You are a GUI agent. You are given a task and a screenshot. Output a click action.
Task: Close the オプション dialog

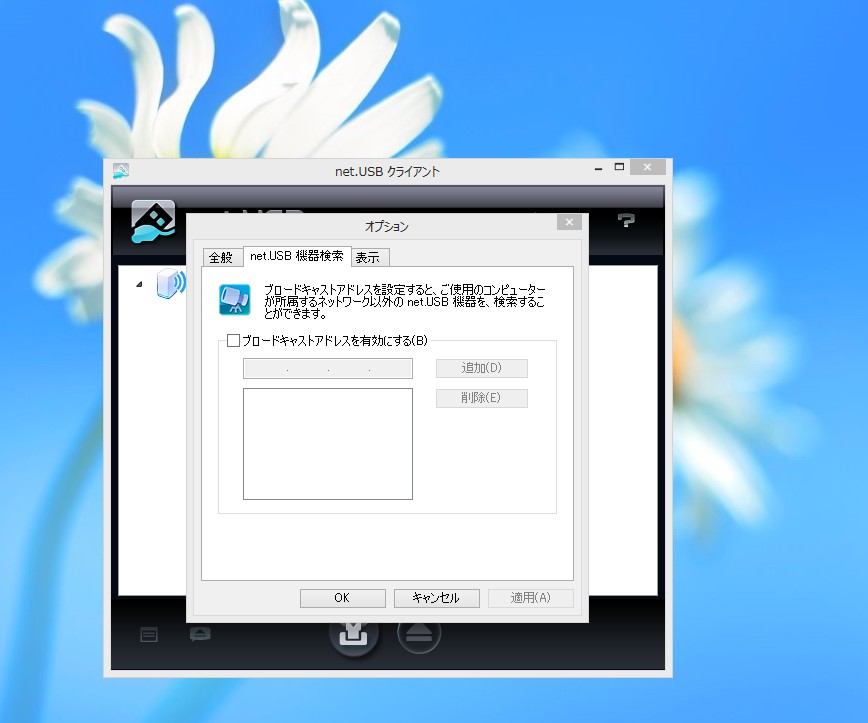click(569, 222)
